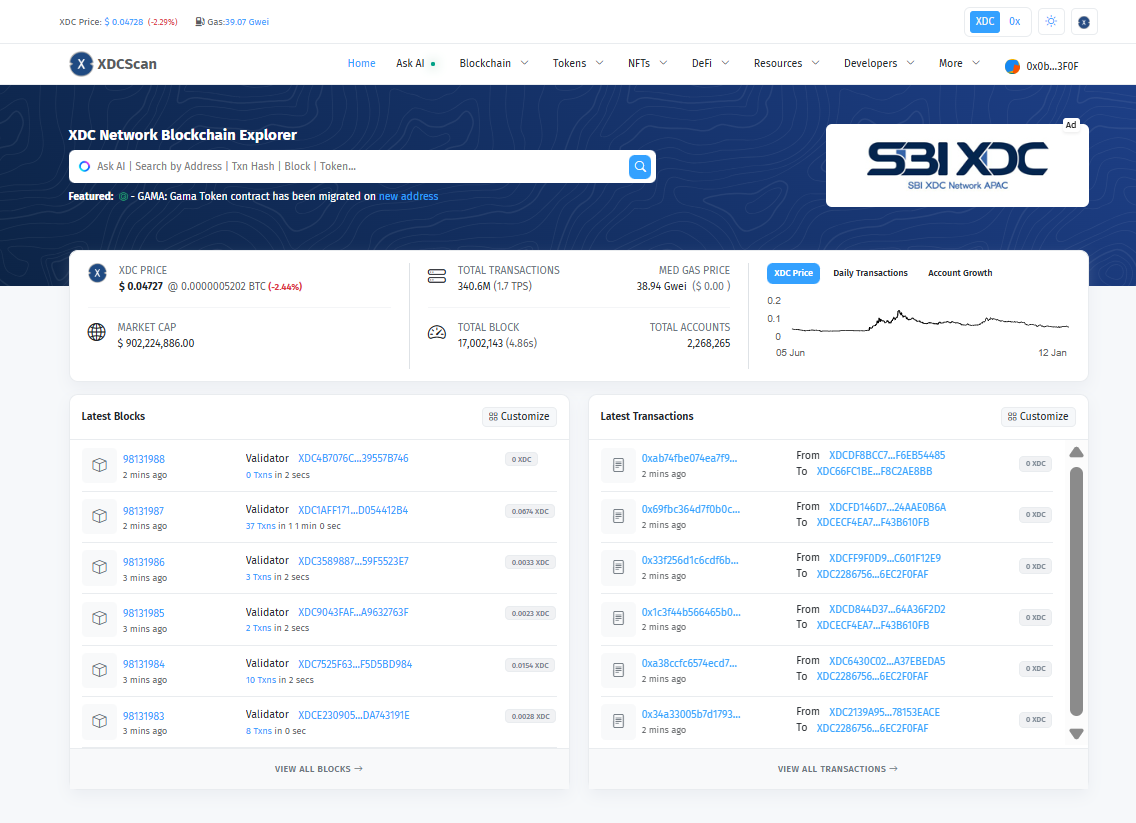This screenshot has width=1136, height=823.
Task: Select the Daily Transactions chart tab
Action: click(870, 273)
